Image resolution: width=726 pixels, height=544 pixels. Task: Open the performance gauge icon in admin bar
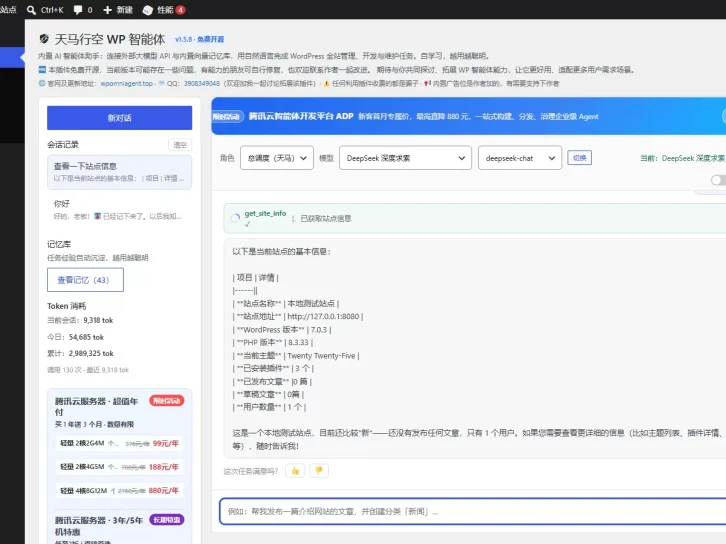[x=148, y=10]
